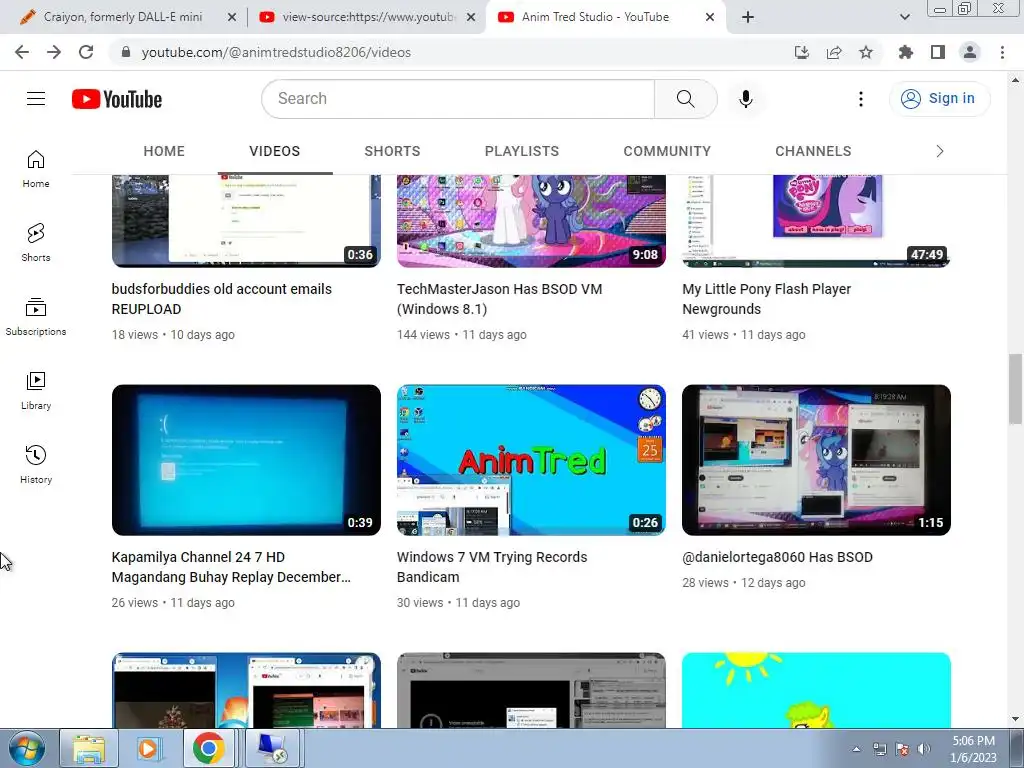1024x768 pixels.
Task: Select the VIDEOS tab
Action: [274, 152]
